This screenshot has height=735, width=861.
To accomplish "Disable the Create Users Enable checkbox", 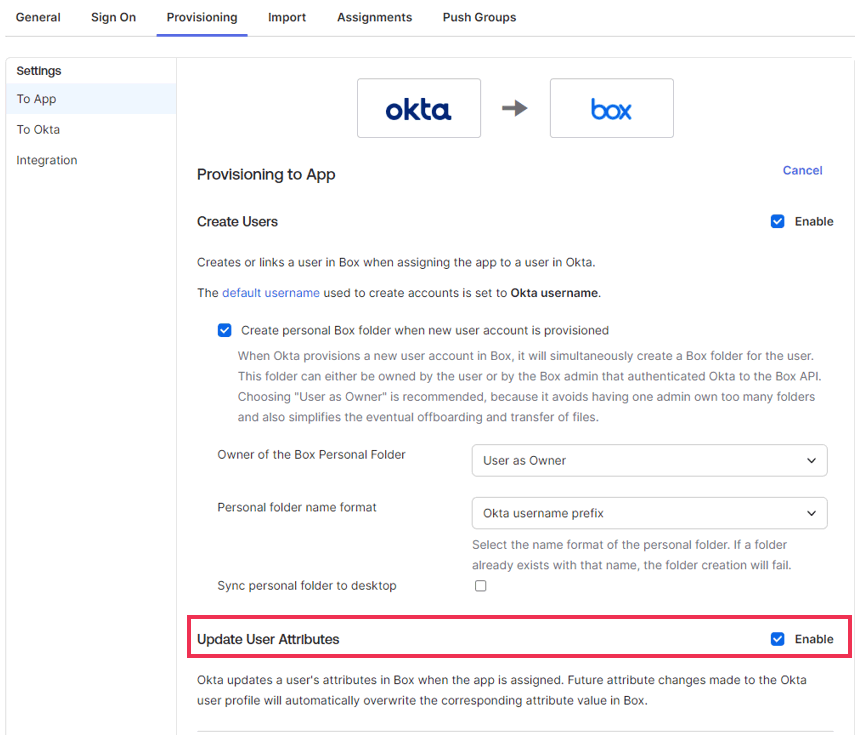I will tap(778, 221).
